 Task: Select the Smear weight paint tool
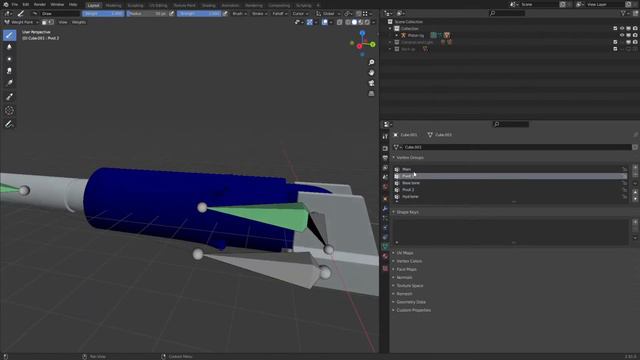9,71
